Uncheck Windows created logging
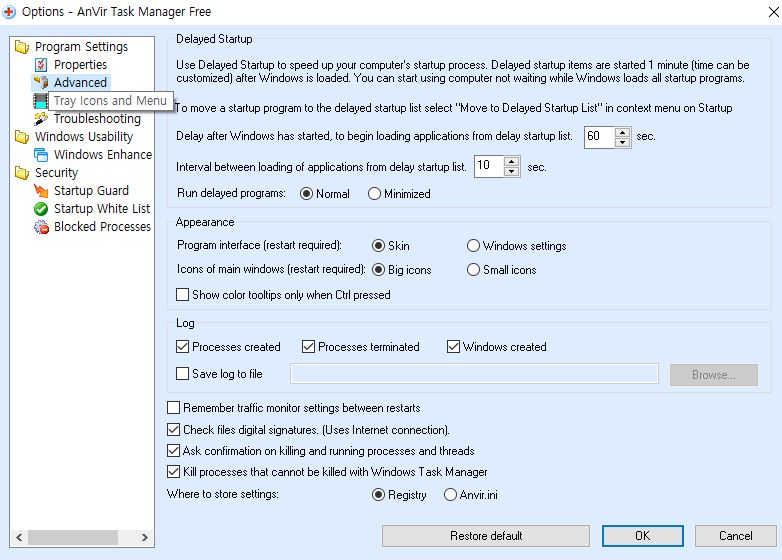 click(x=453, y=347)
